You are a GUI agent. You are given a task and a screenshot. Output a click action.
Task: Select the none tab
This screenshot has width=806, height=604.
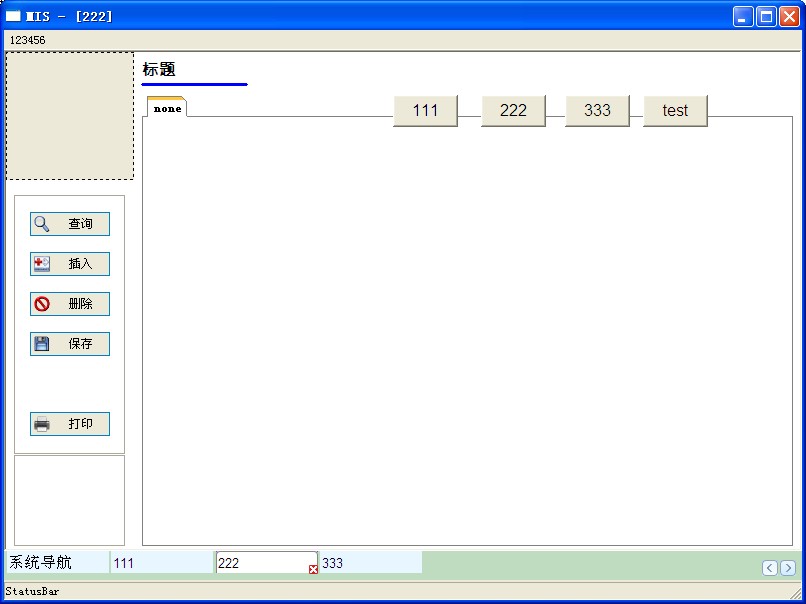coord(167,107)
